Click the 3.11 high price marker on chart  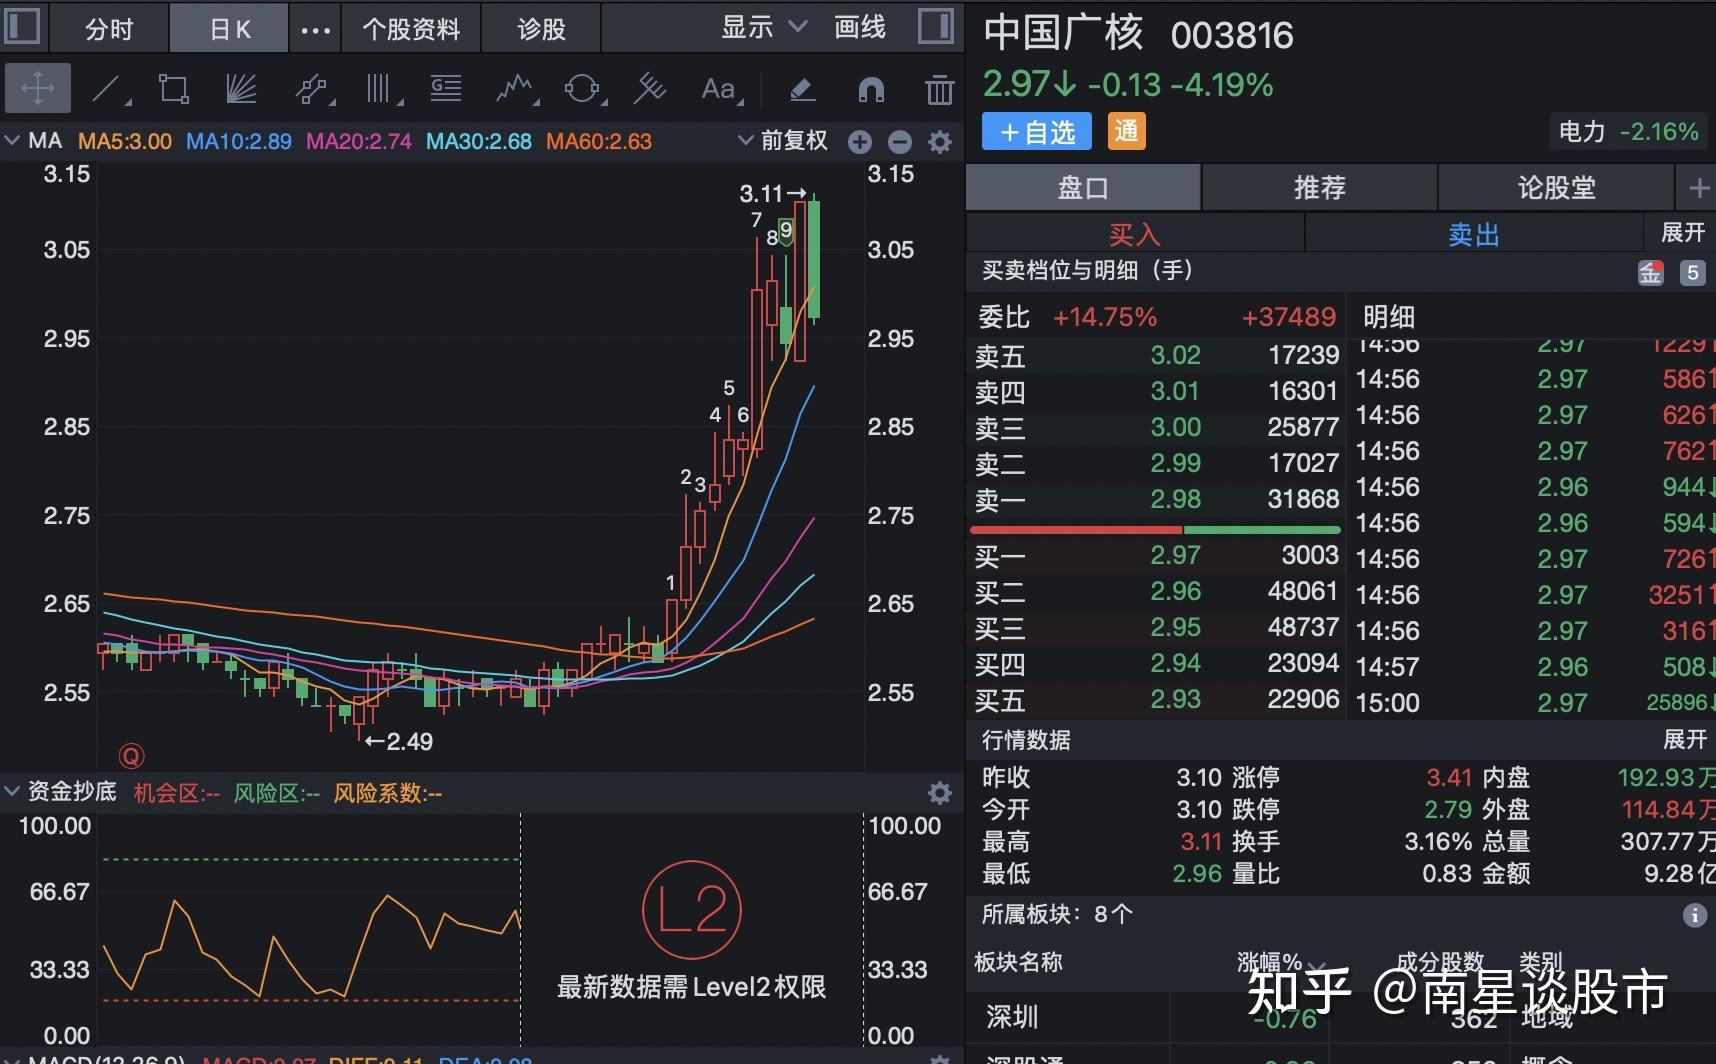(x=772, y=193)
